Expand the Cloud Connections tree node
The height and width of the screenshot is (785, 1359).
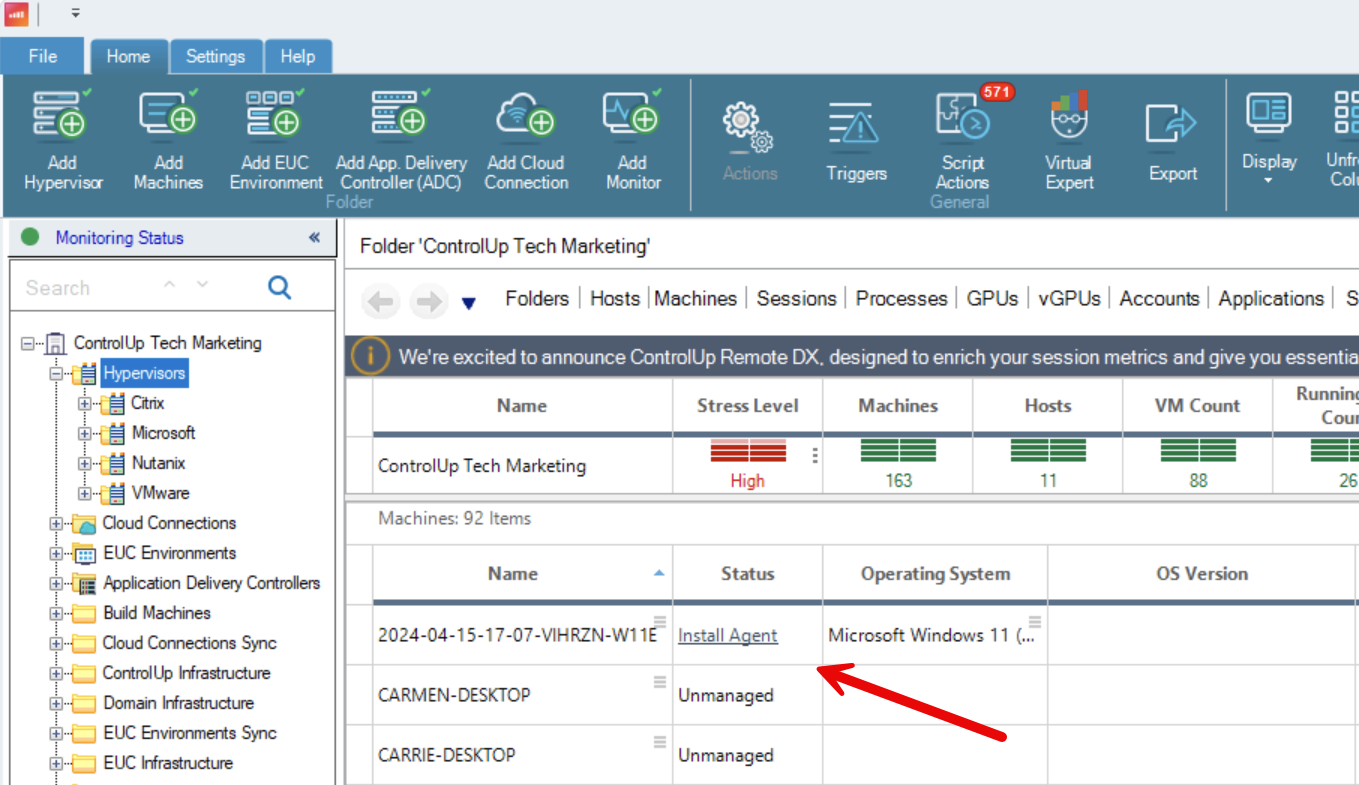pyautogui.click(x=56, y=524)
